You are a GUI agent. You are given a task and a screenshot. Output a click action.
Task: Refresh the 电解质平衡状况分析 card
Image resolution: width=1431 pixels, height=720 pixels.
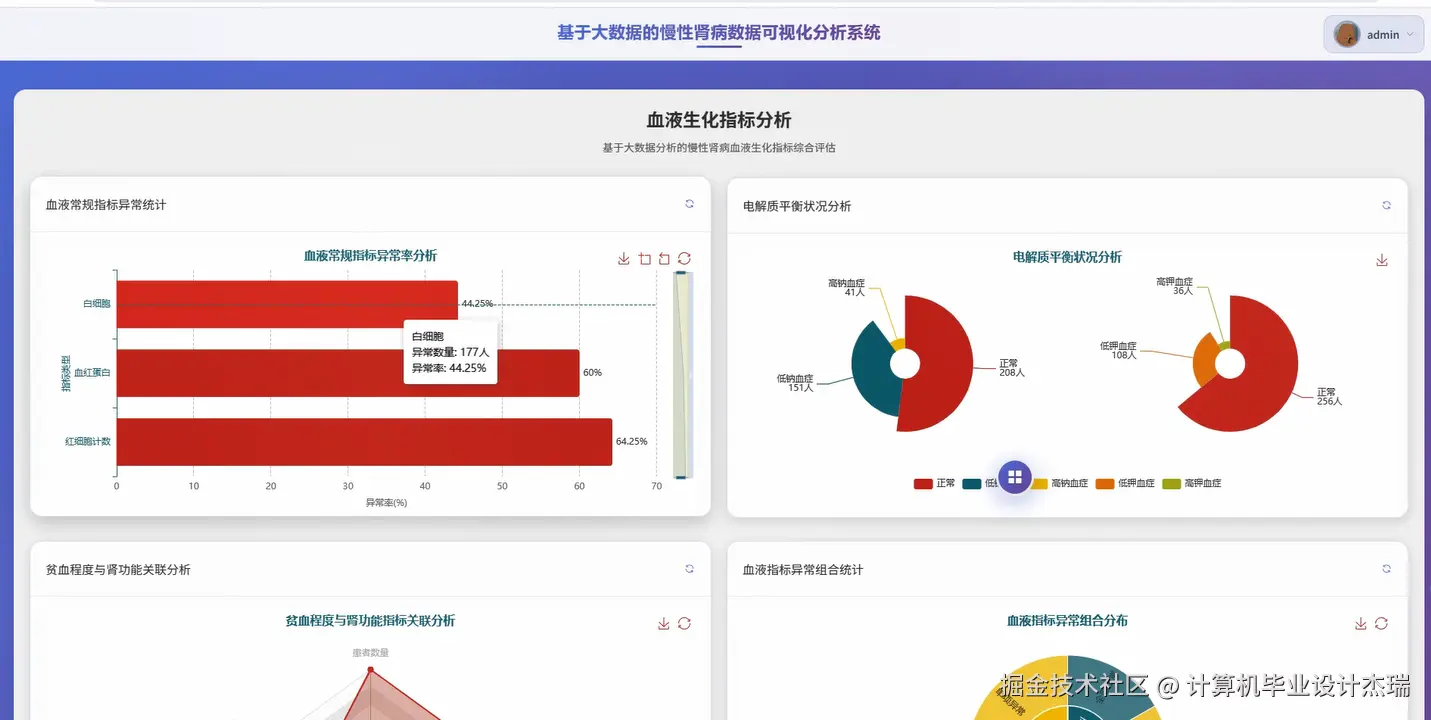pos(1386,205)
